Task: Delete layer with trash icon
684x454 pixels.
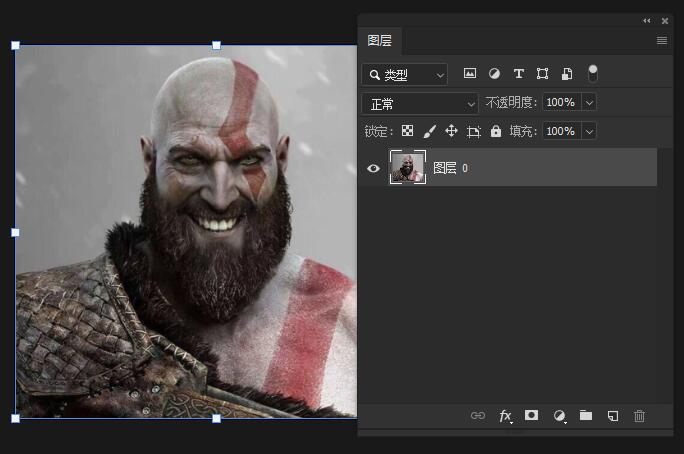Action: coord(639,416)
